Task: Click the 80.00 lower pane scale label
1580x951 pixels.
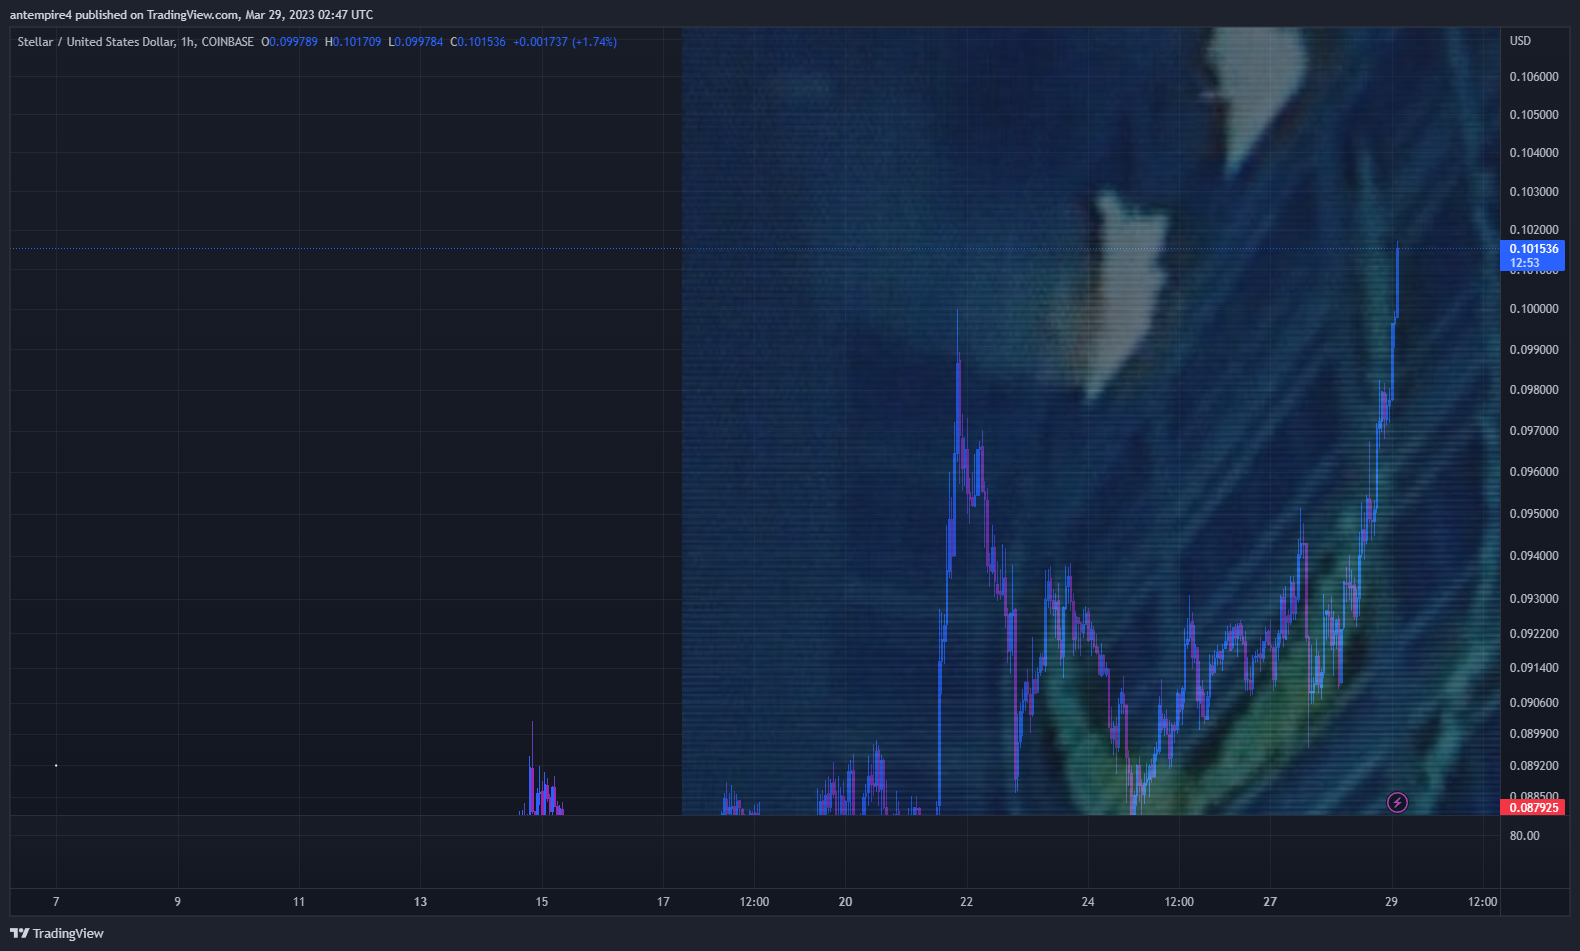Action: coord(1524,836)
